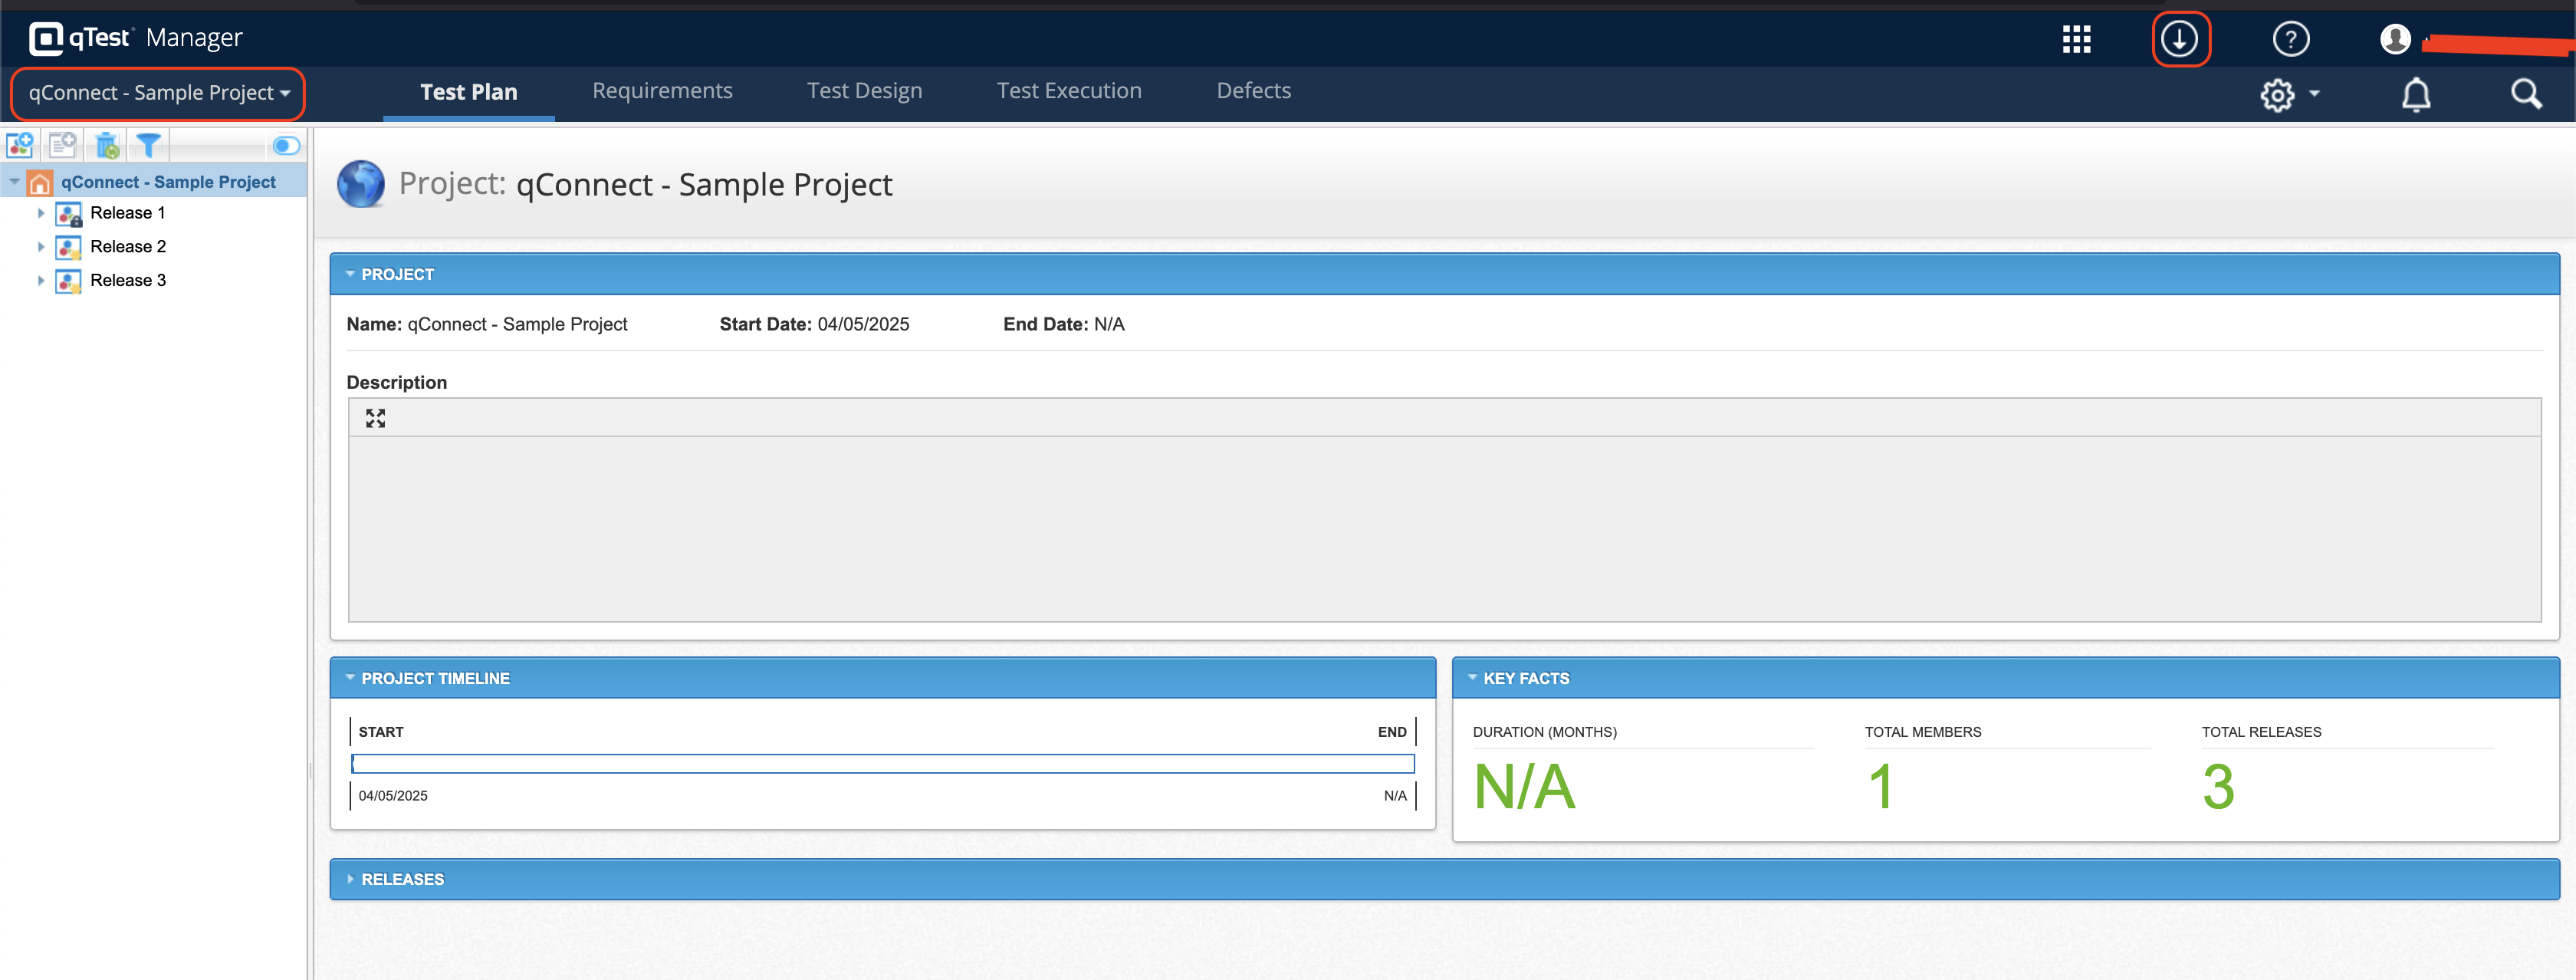Open the Test Execution tab
Viewport: 2576px width, 980px height.
[x=1069, y=90]
